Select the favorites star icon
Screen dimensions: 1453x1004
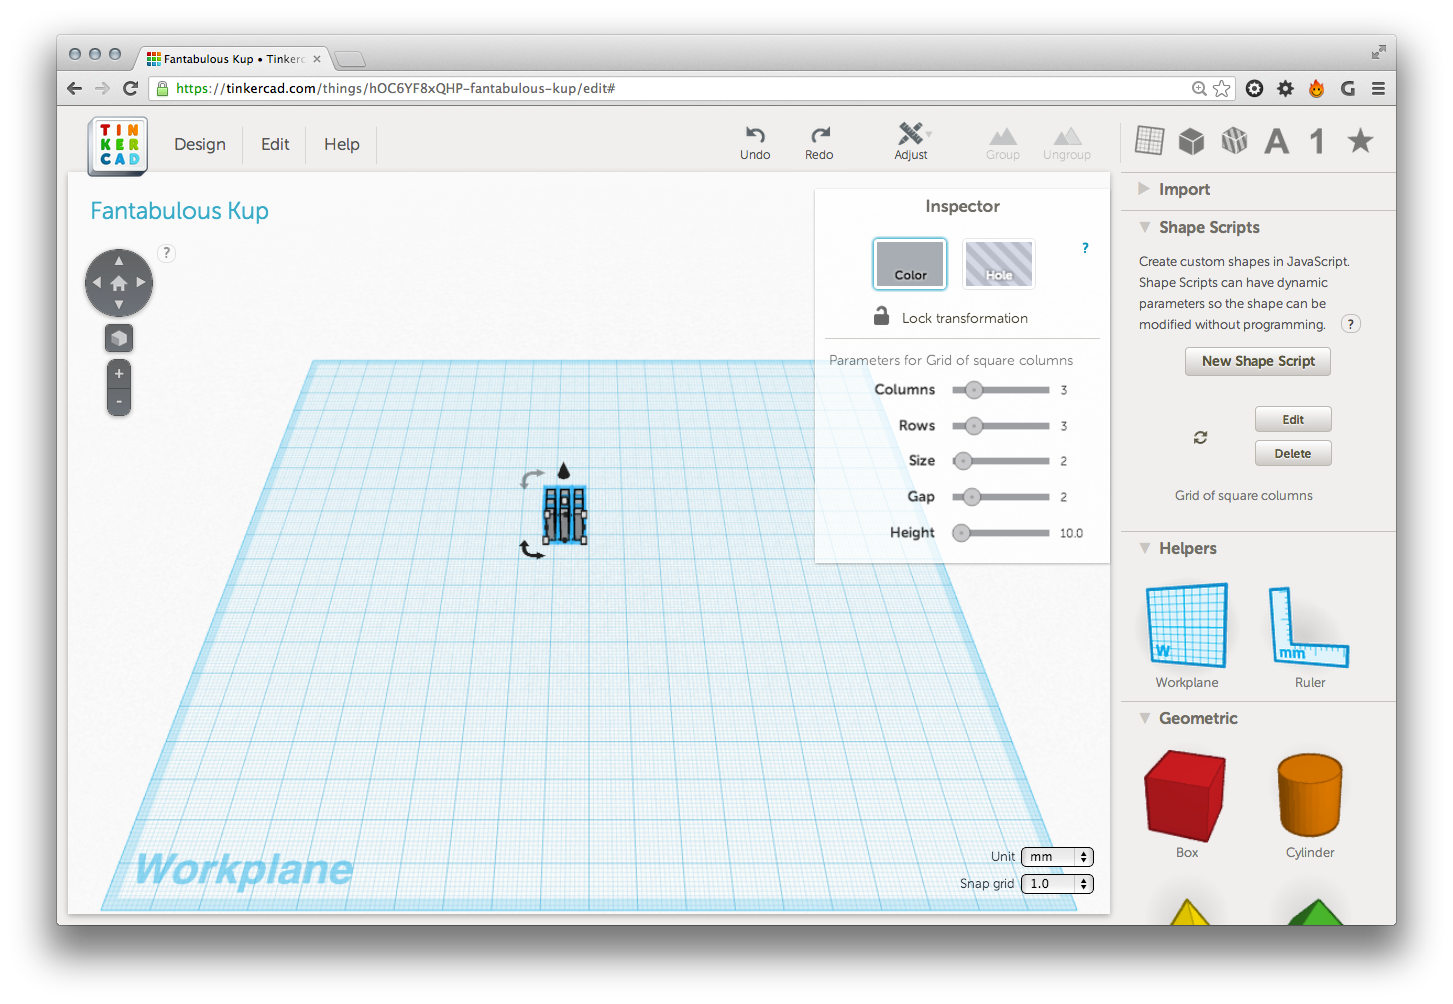click(1360, 141)
